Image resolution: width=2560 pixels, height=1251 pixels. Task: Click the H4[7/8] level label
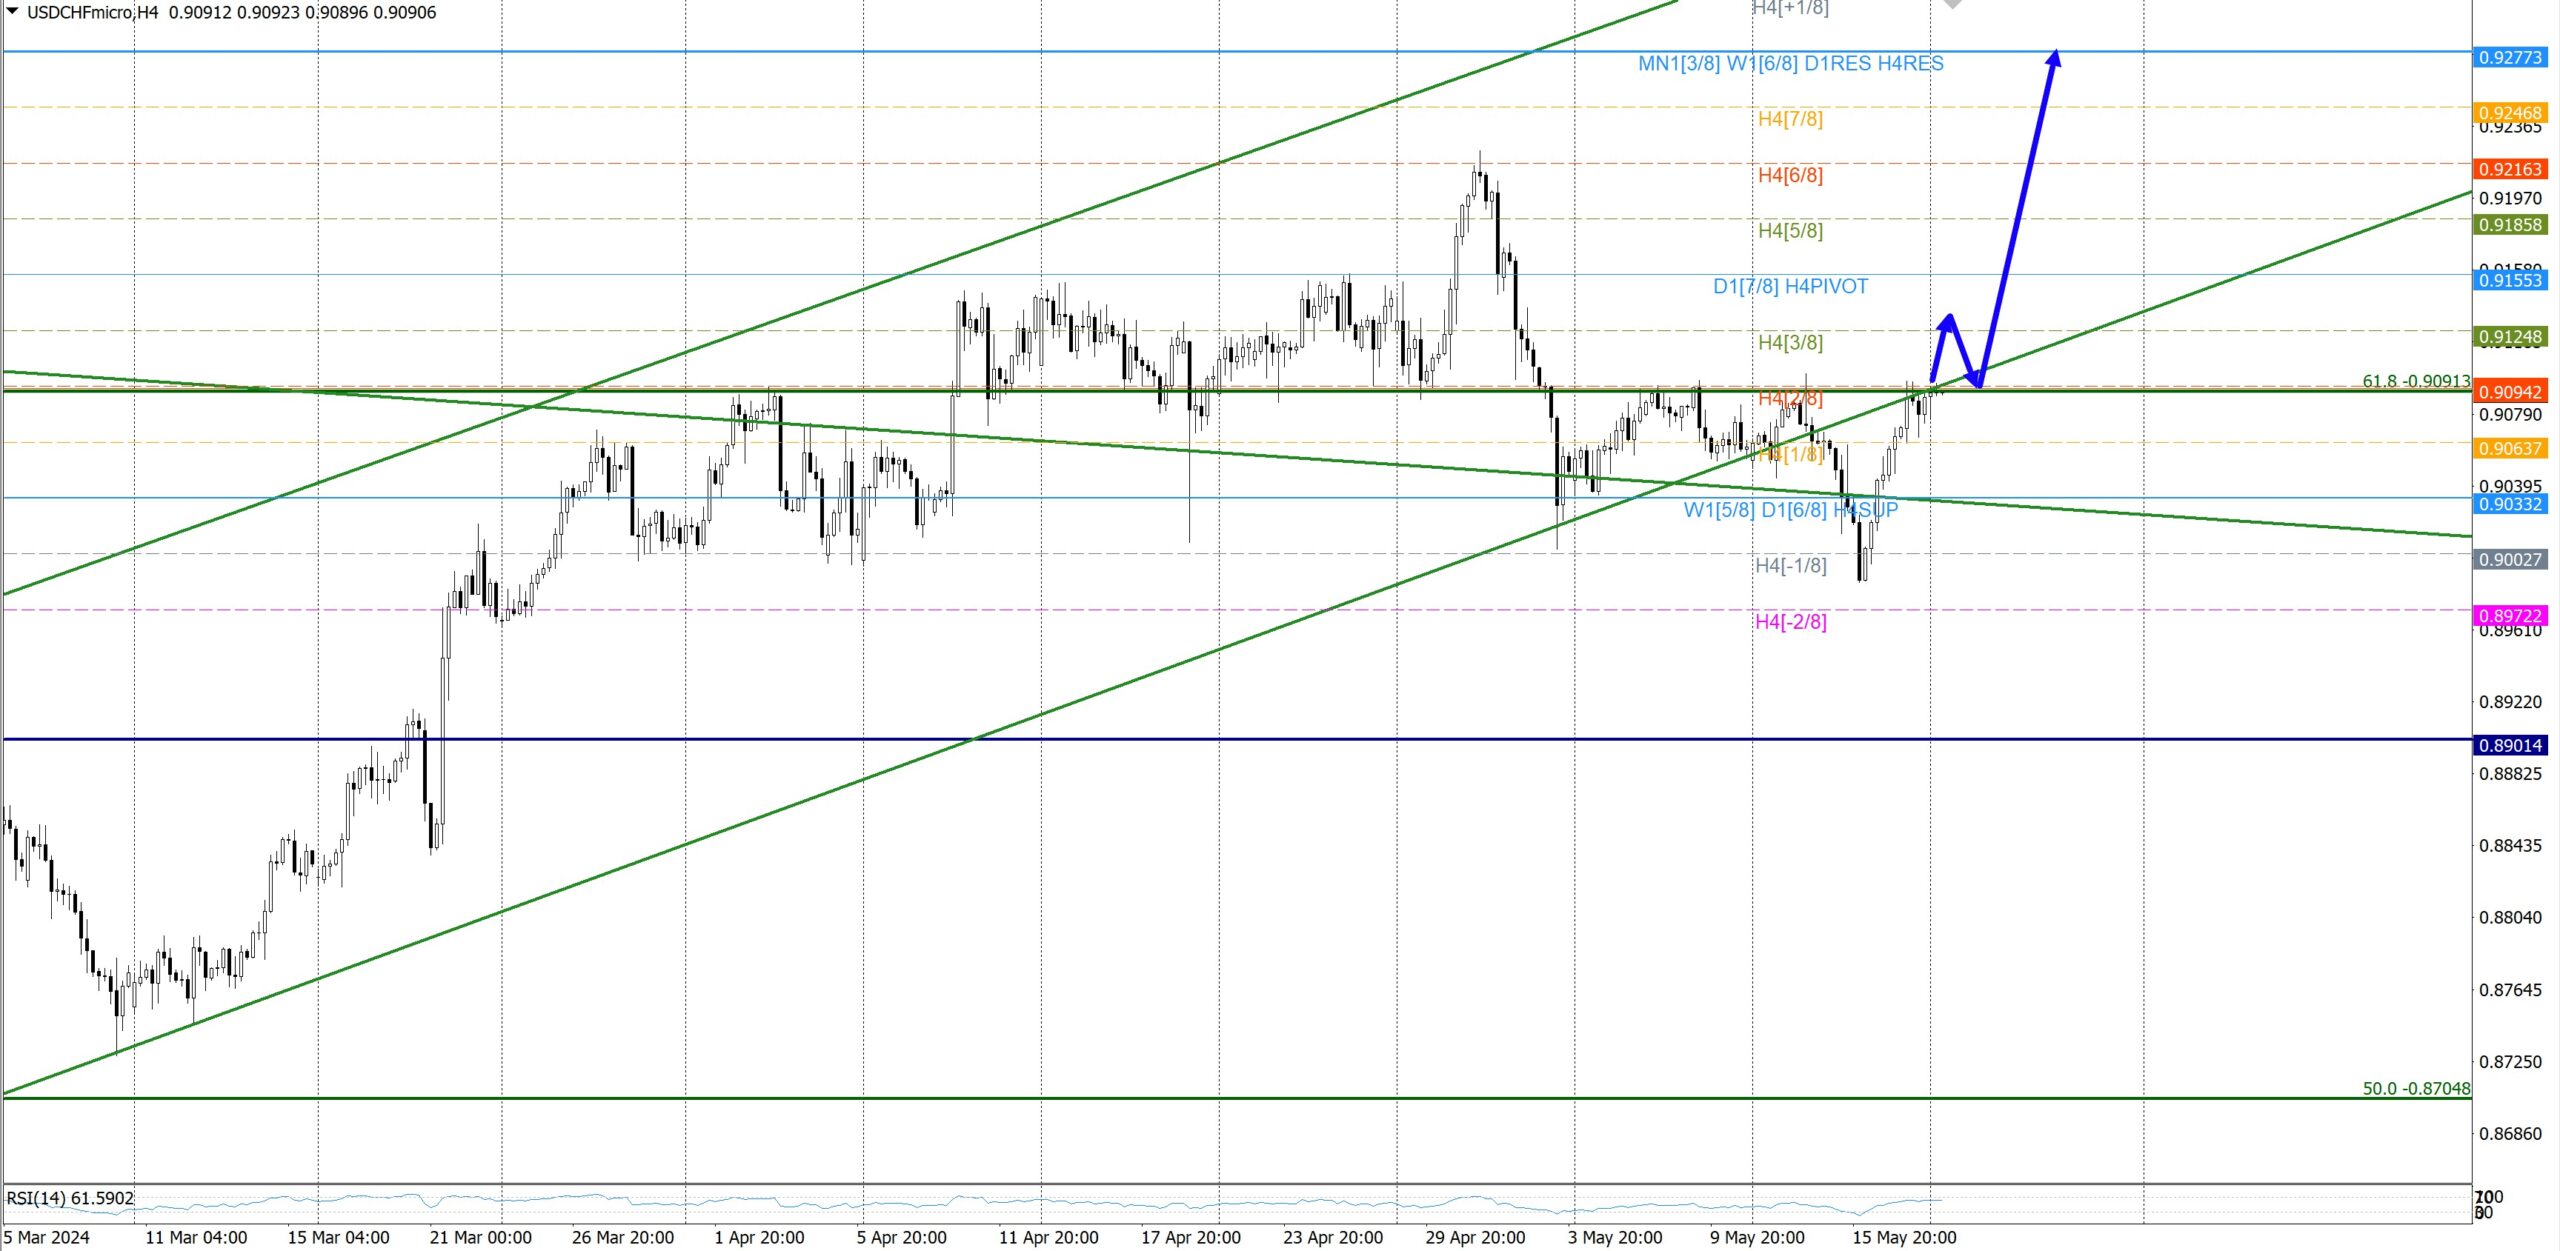[1790, 119]
